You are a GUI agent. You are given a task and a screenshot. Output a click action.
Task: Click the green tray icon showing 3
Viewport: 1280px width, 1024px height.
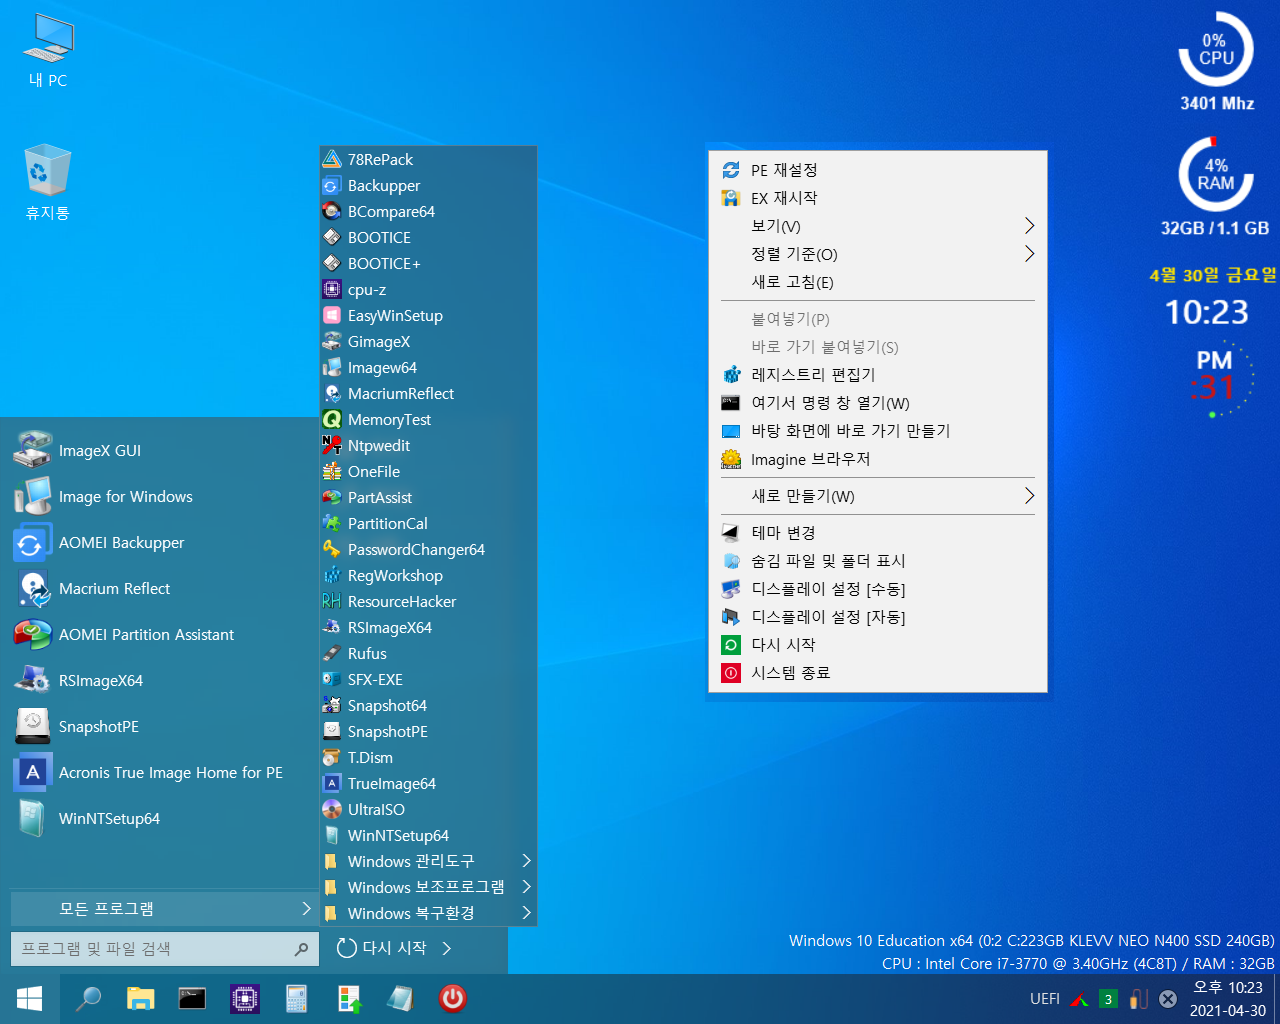1108,999
